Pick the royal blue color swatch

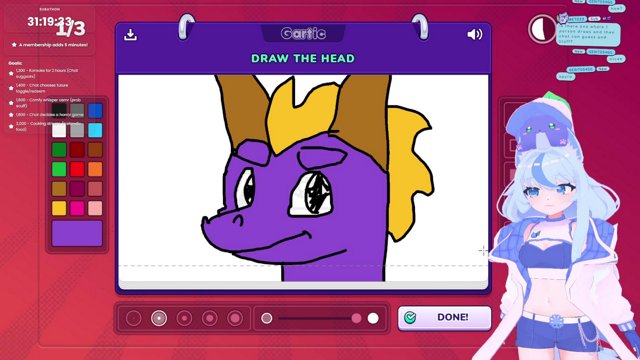(x=95, y=111)
